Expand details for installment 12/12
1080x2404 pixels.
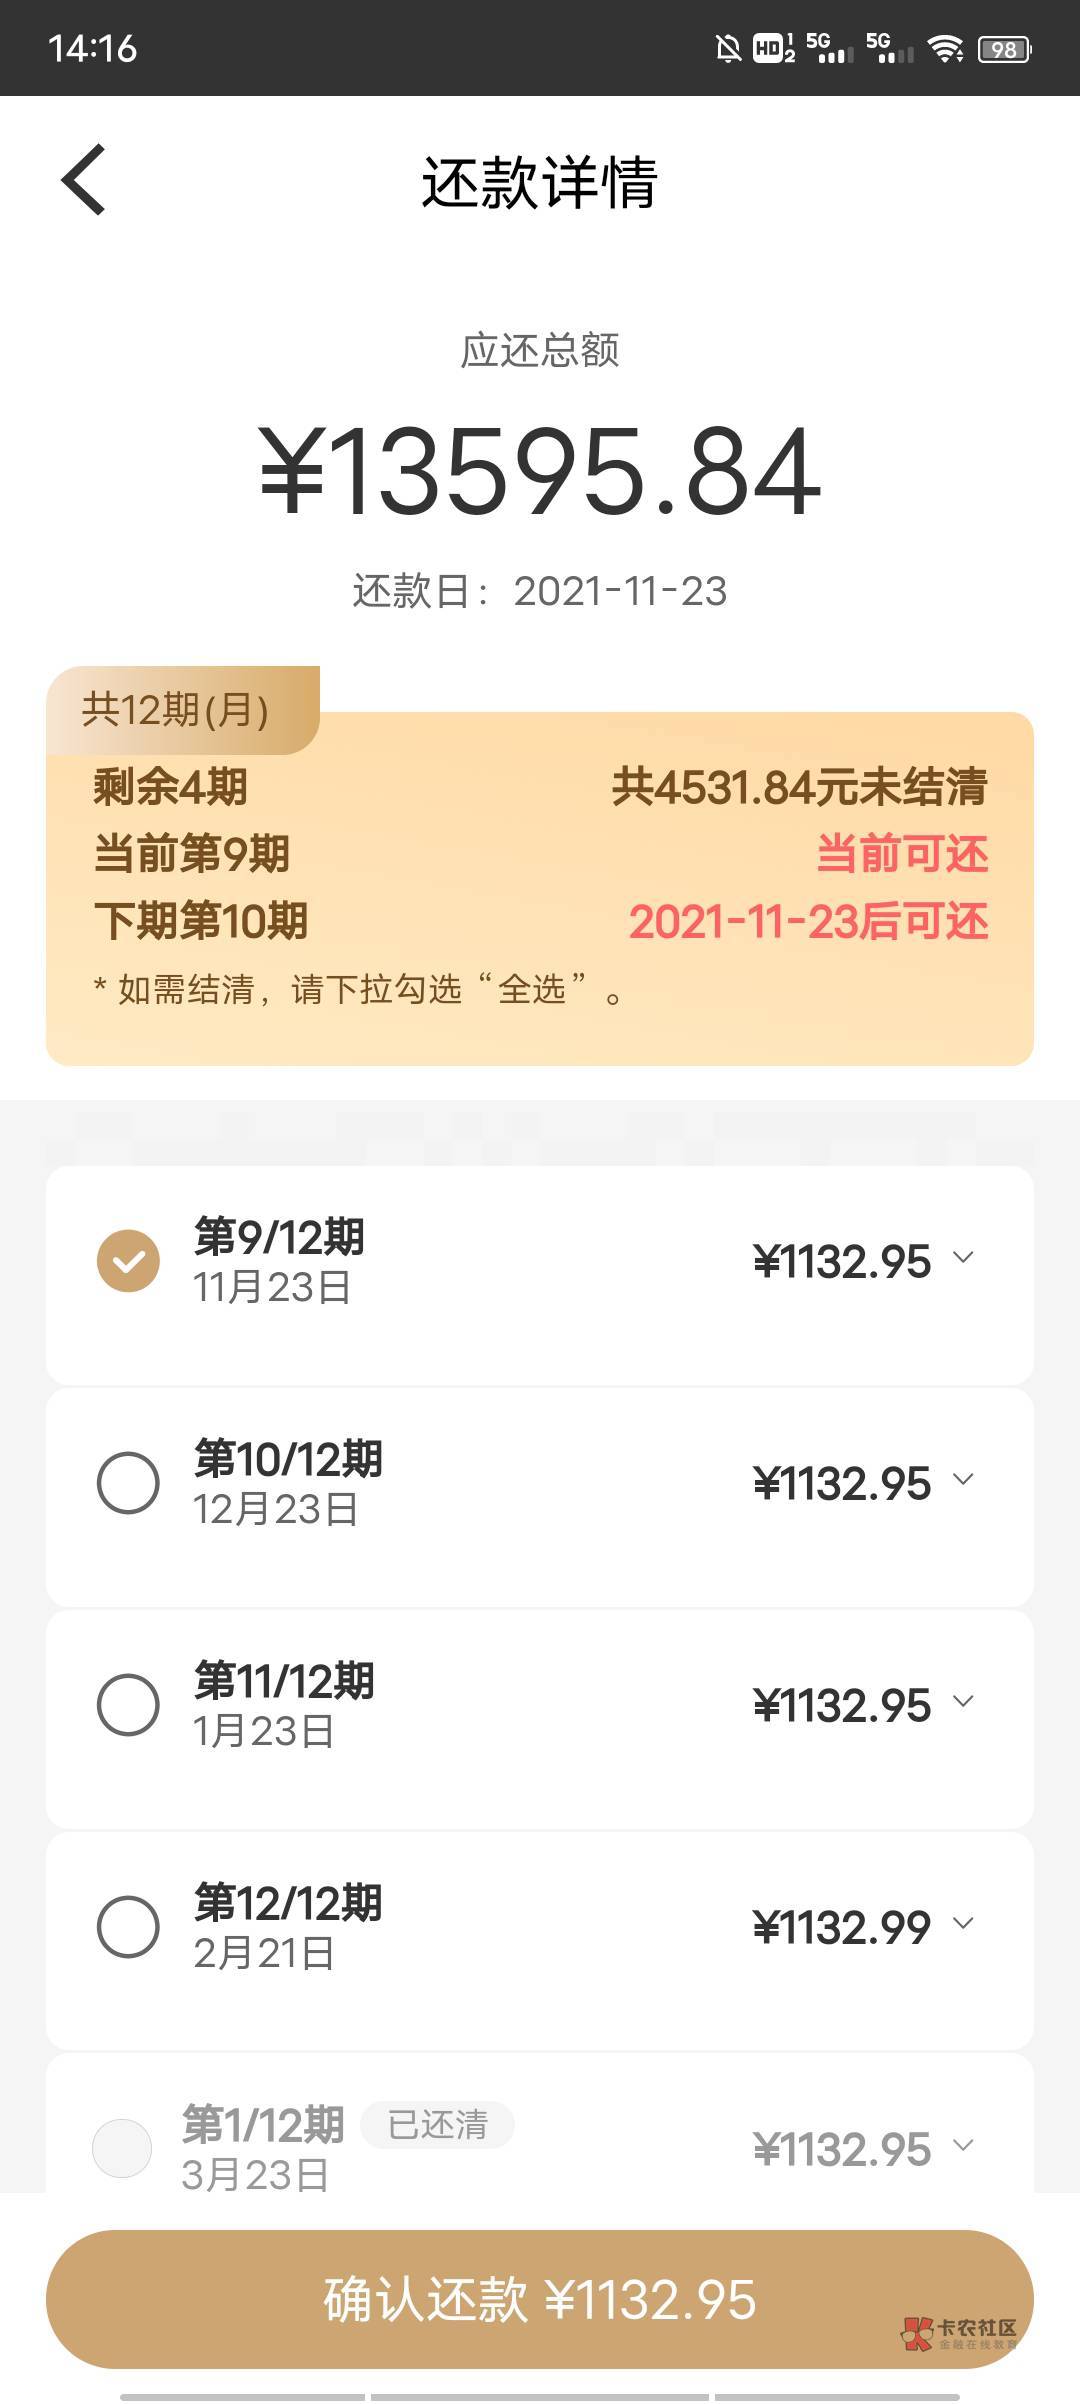click(963, 1924)
